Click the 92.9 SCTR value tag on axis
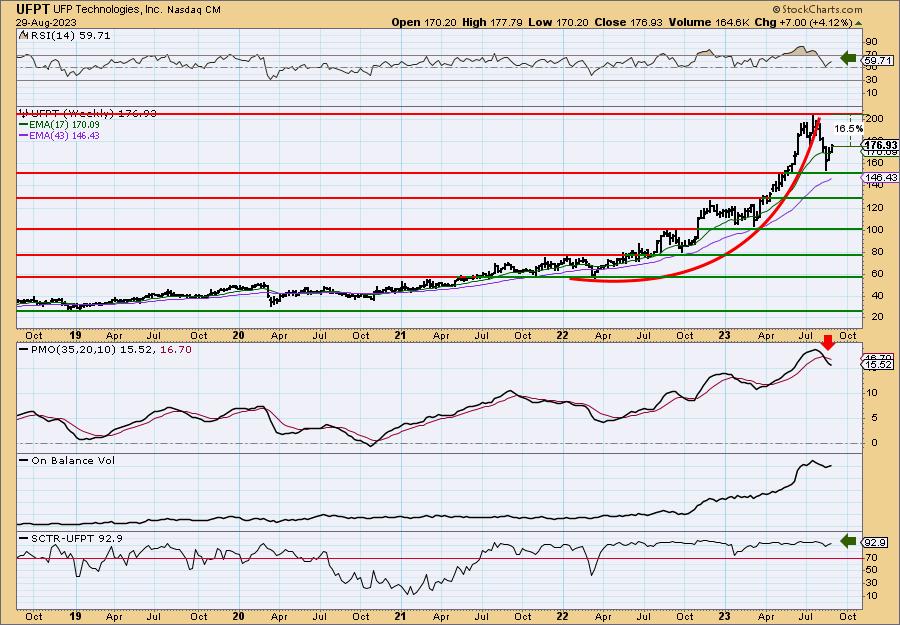This screenshot has width=900, height=625. (876, 542)
